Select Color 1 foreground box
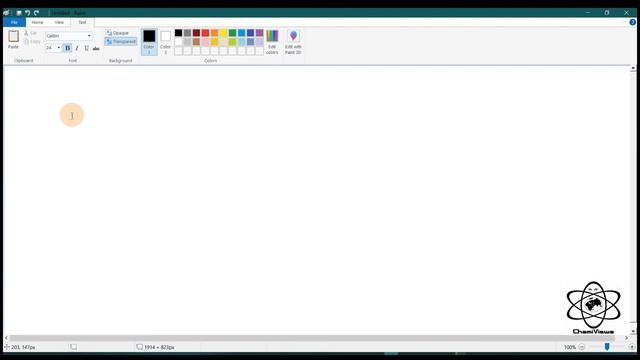 tap(149, 42)
